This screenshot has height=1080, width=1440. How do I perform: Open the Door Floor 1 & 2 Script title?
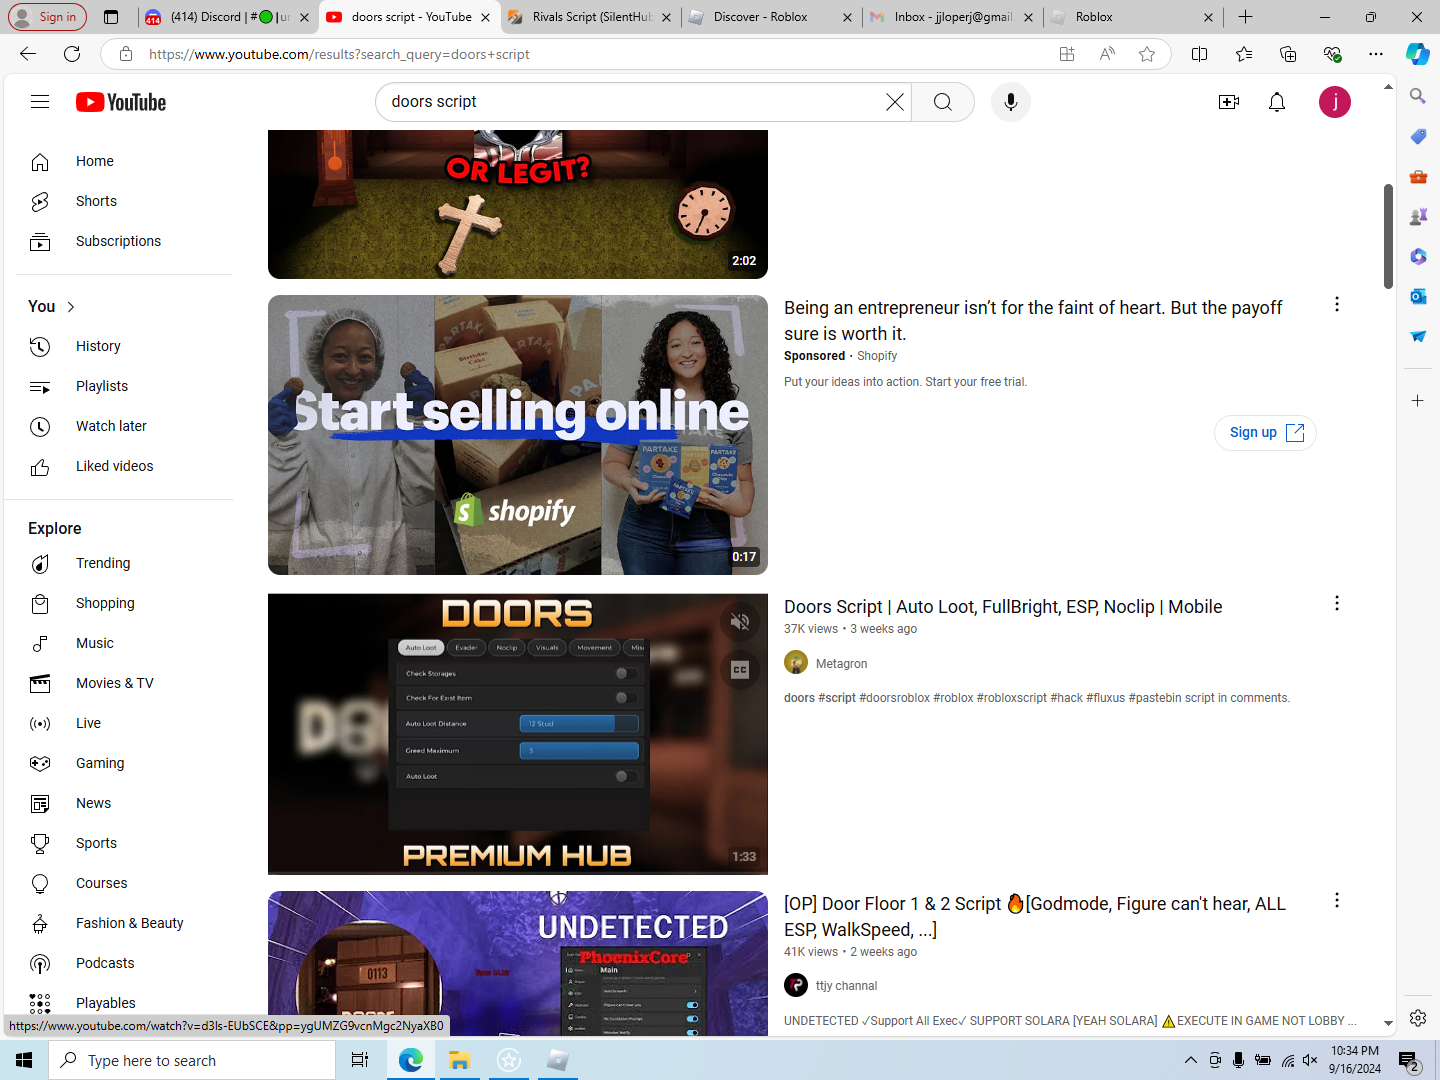(x=1035, y=917)
